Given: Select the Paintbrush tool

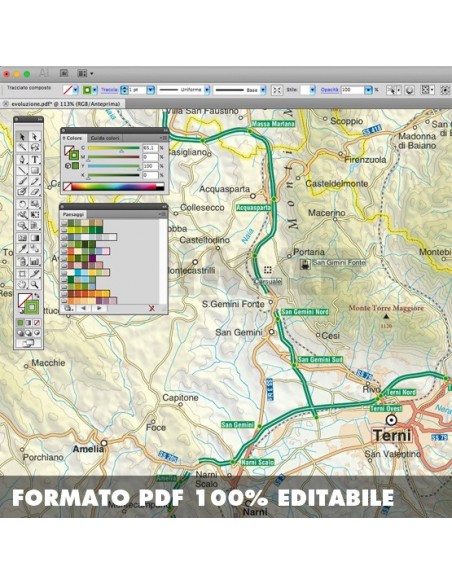Looking at the screenshot, I should point(22,181).
